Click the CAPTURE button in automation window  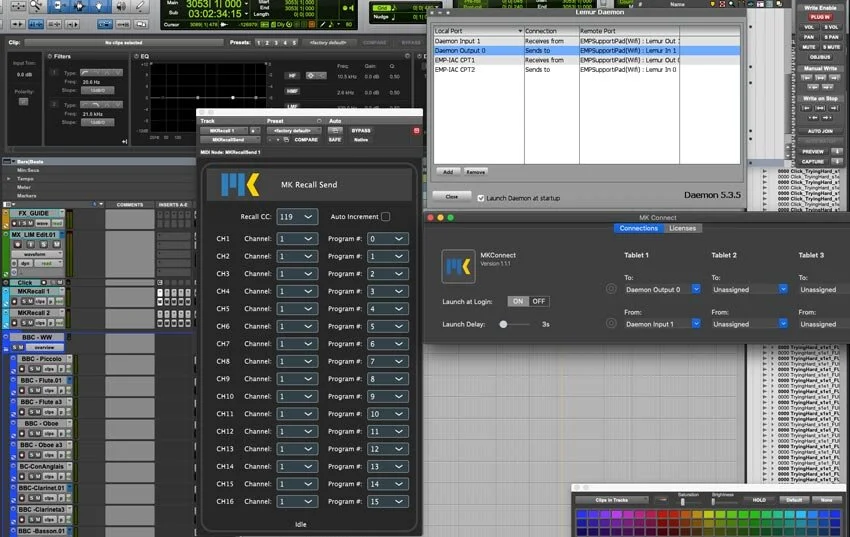(813, 161)
